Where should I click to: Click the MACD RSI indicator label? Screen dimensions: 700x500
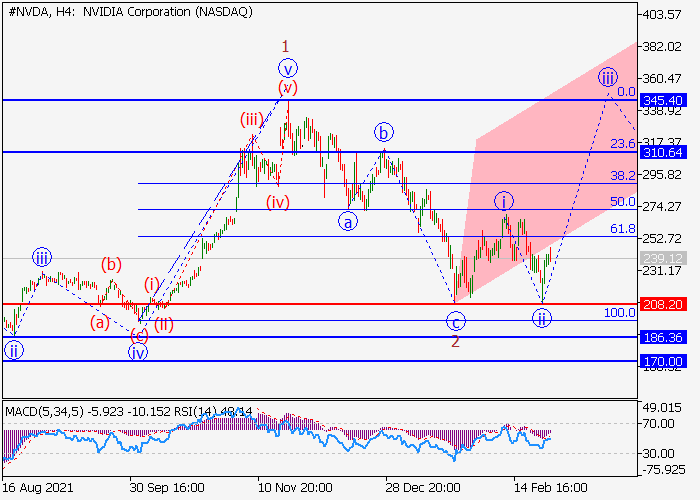(129, 411)
